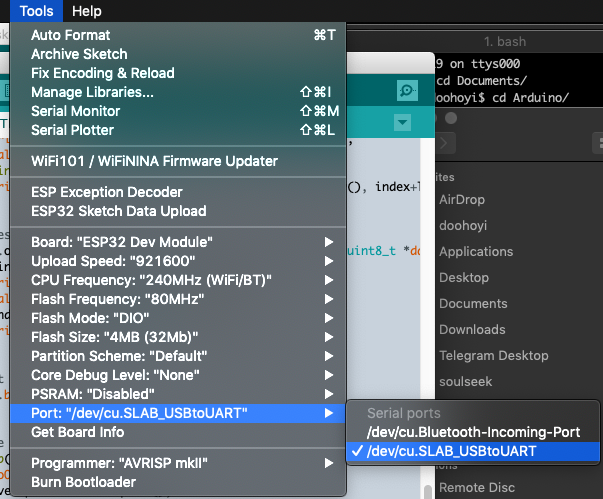603x499 pixels.
Task: Select Get Board Info
Action: click(78, 432)
